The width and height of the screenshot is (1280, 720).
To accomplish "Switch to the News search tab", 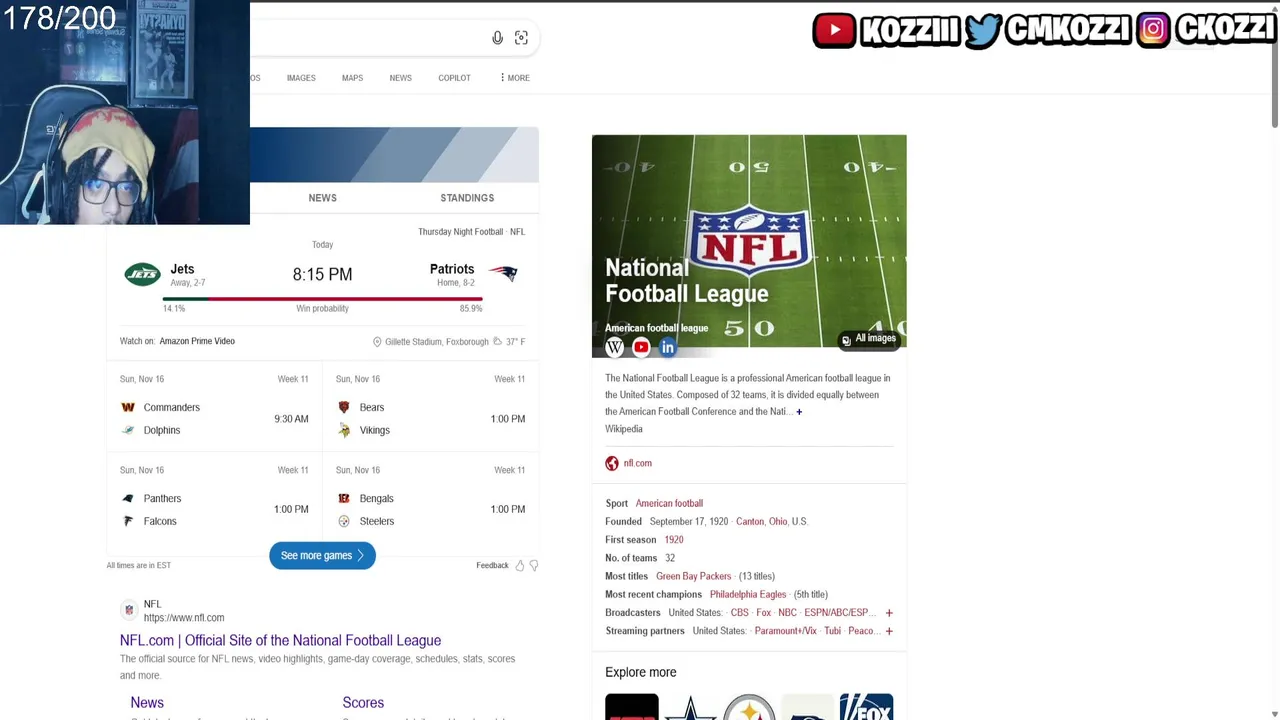I will coord(400,78).
